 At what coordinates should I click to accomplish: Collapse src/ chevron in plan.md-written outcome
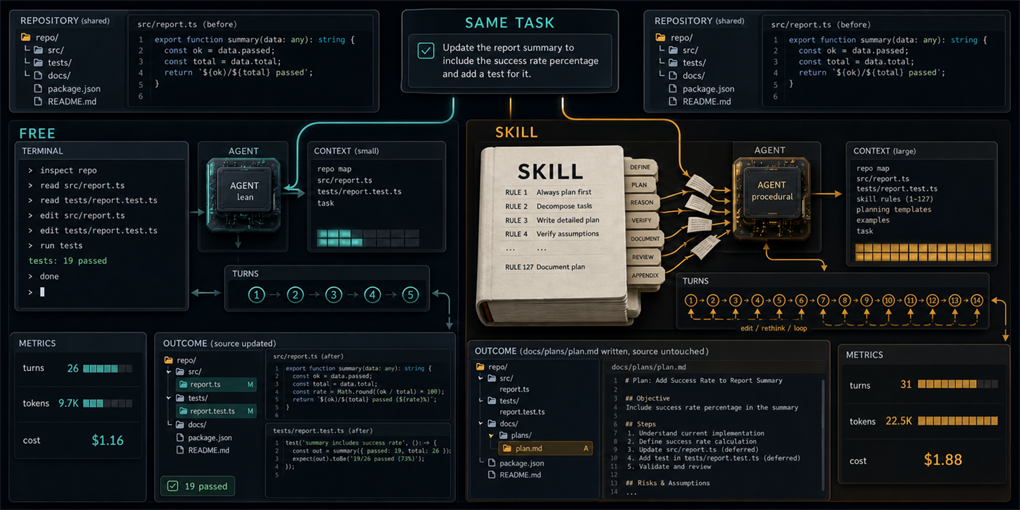481,378
